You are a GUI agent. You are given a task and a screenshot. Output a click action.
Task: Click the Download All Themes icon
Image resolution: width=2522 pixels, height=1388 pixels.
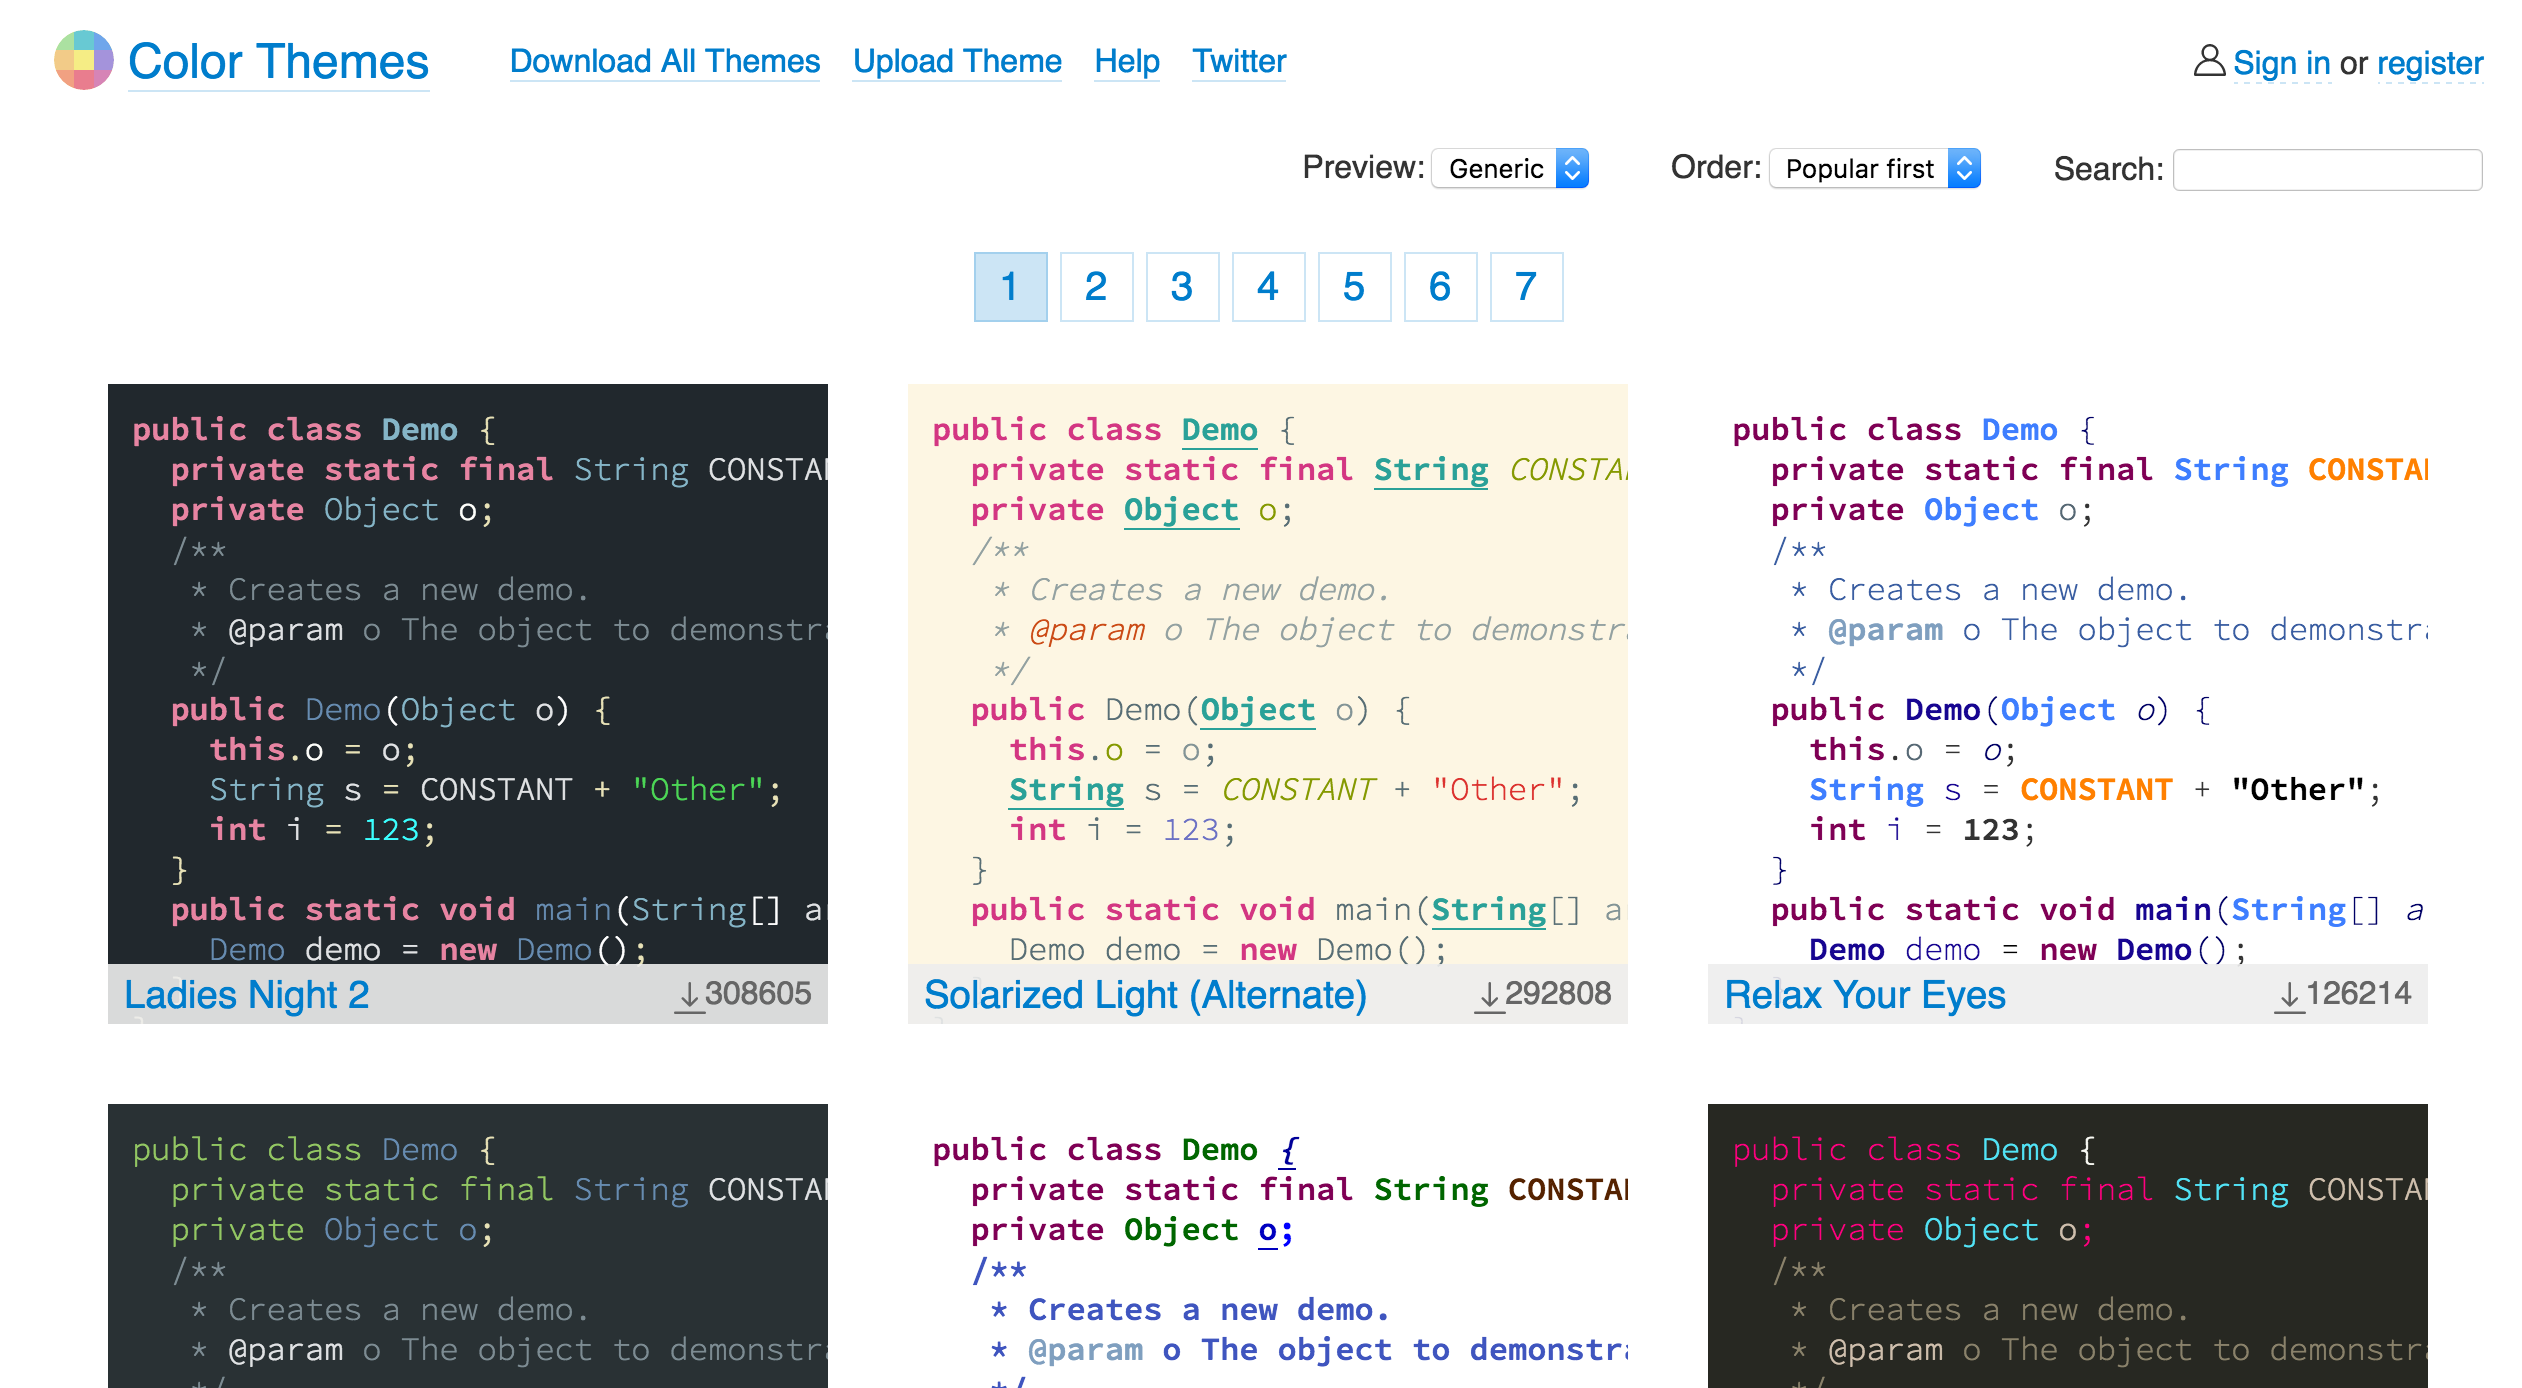[x=665, y=60]
